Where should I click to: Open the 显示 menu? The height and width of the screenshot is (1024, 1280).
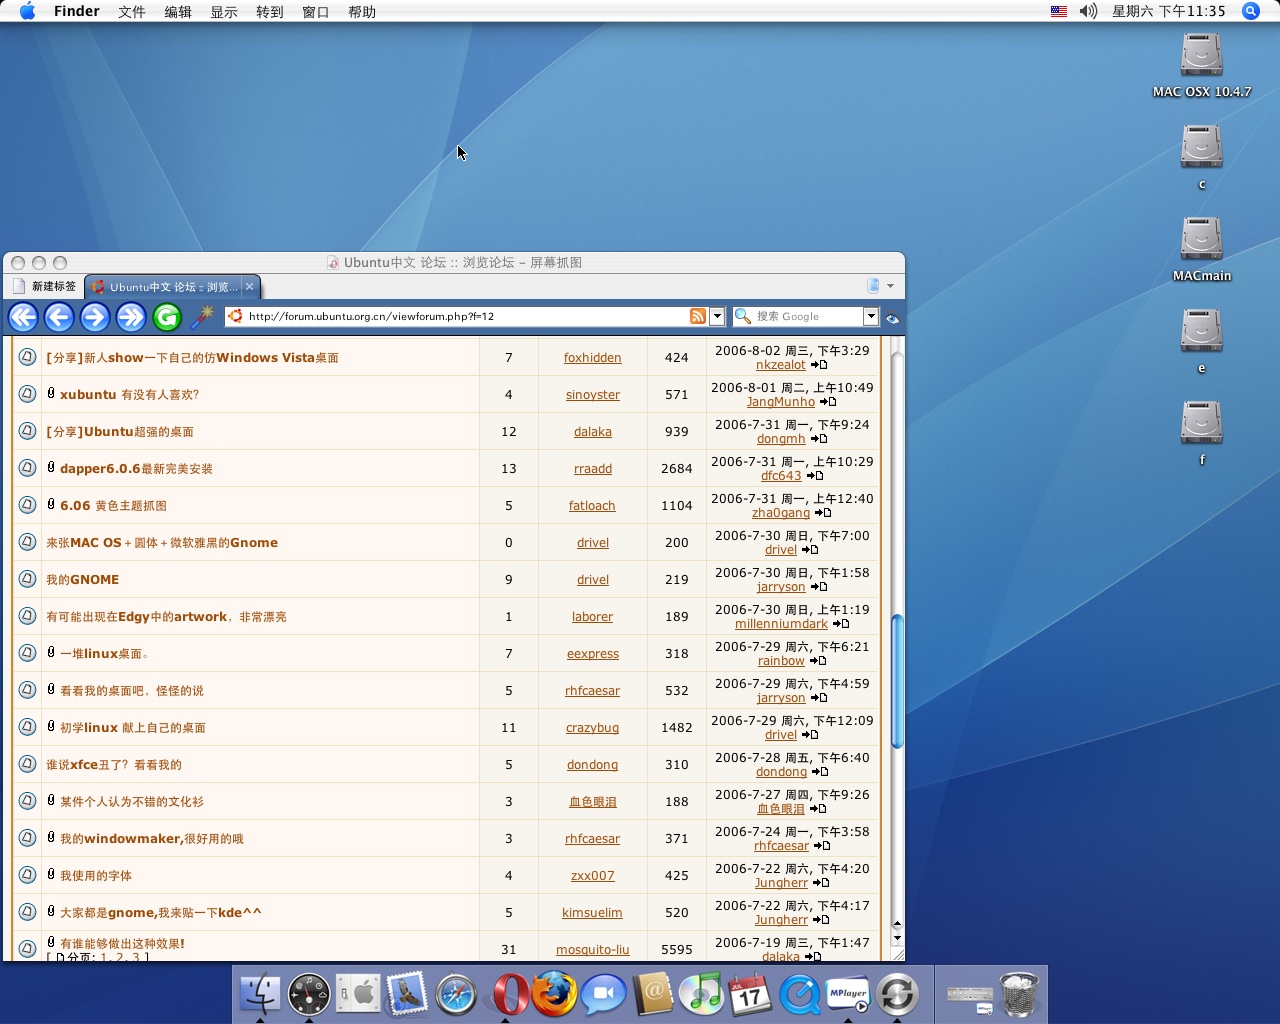(x=224, y=12)
